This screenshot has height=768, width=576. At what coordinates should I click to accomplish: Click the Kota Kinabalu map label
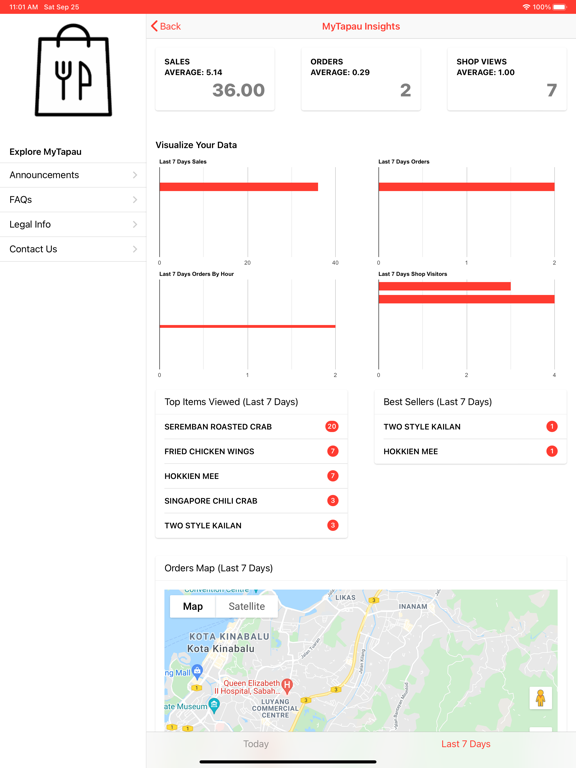[221, 648]
